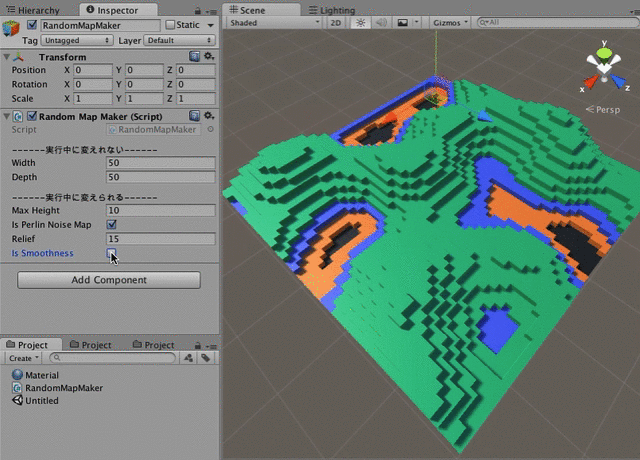
Task: Click the Project panel options menu icon
Action: point(211,347)
